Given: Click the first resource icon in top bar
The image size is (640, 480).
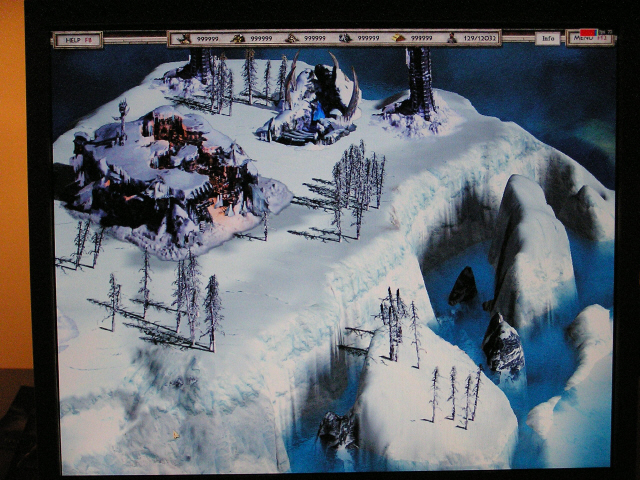Looking at the screenshot, I should click(x=184, y=39).
